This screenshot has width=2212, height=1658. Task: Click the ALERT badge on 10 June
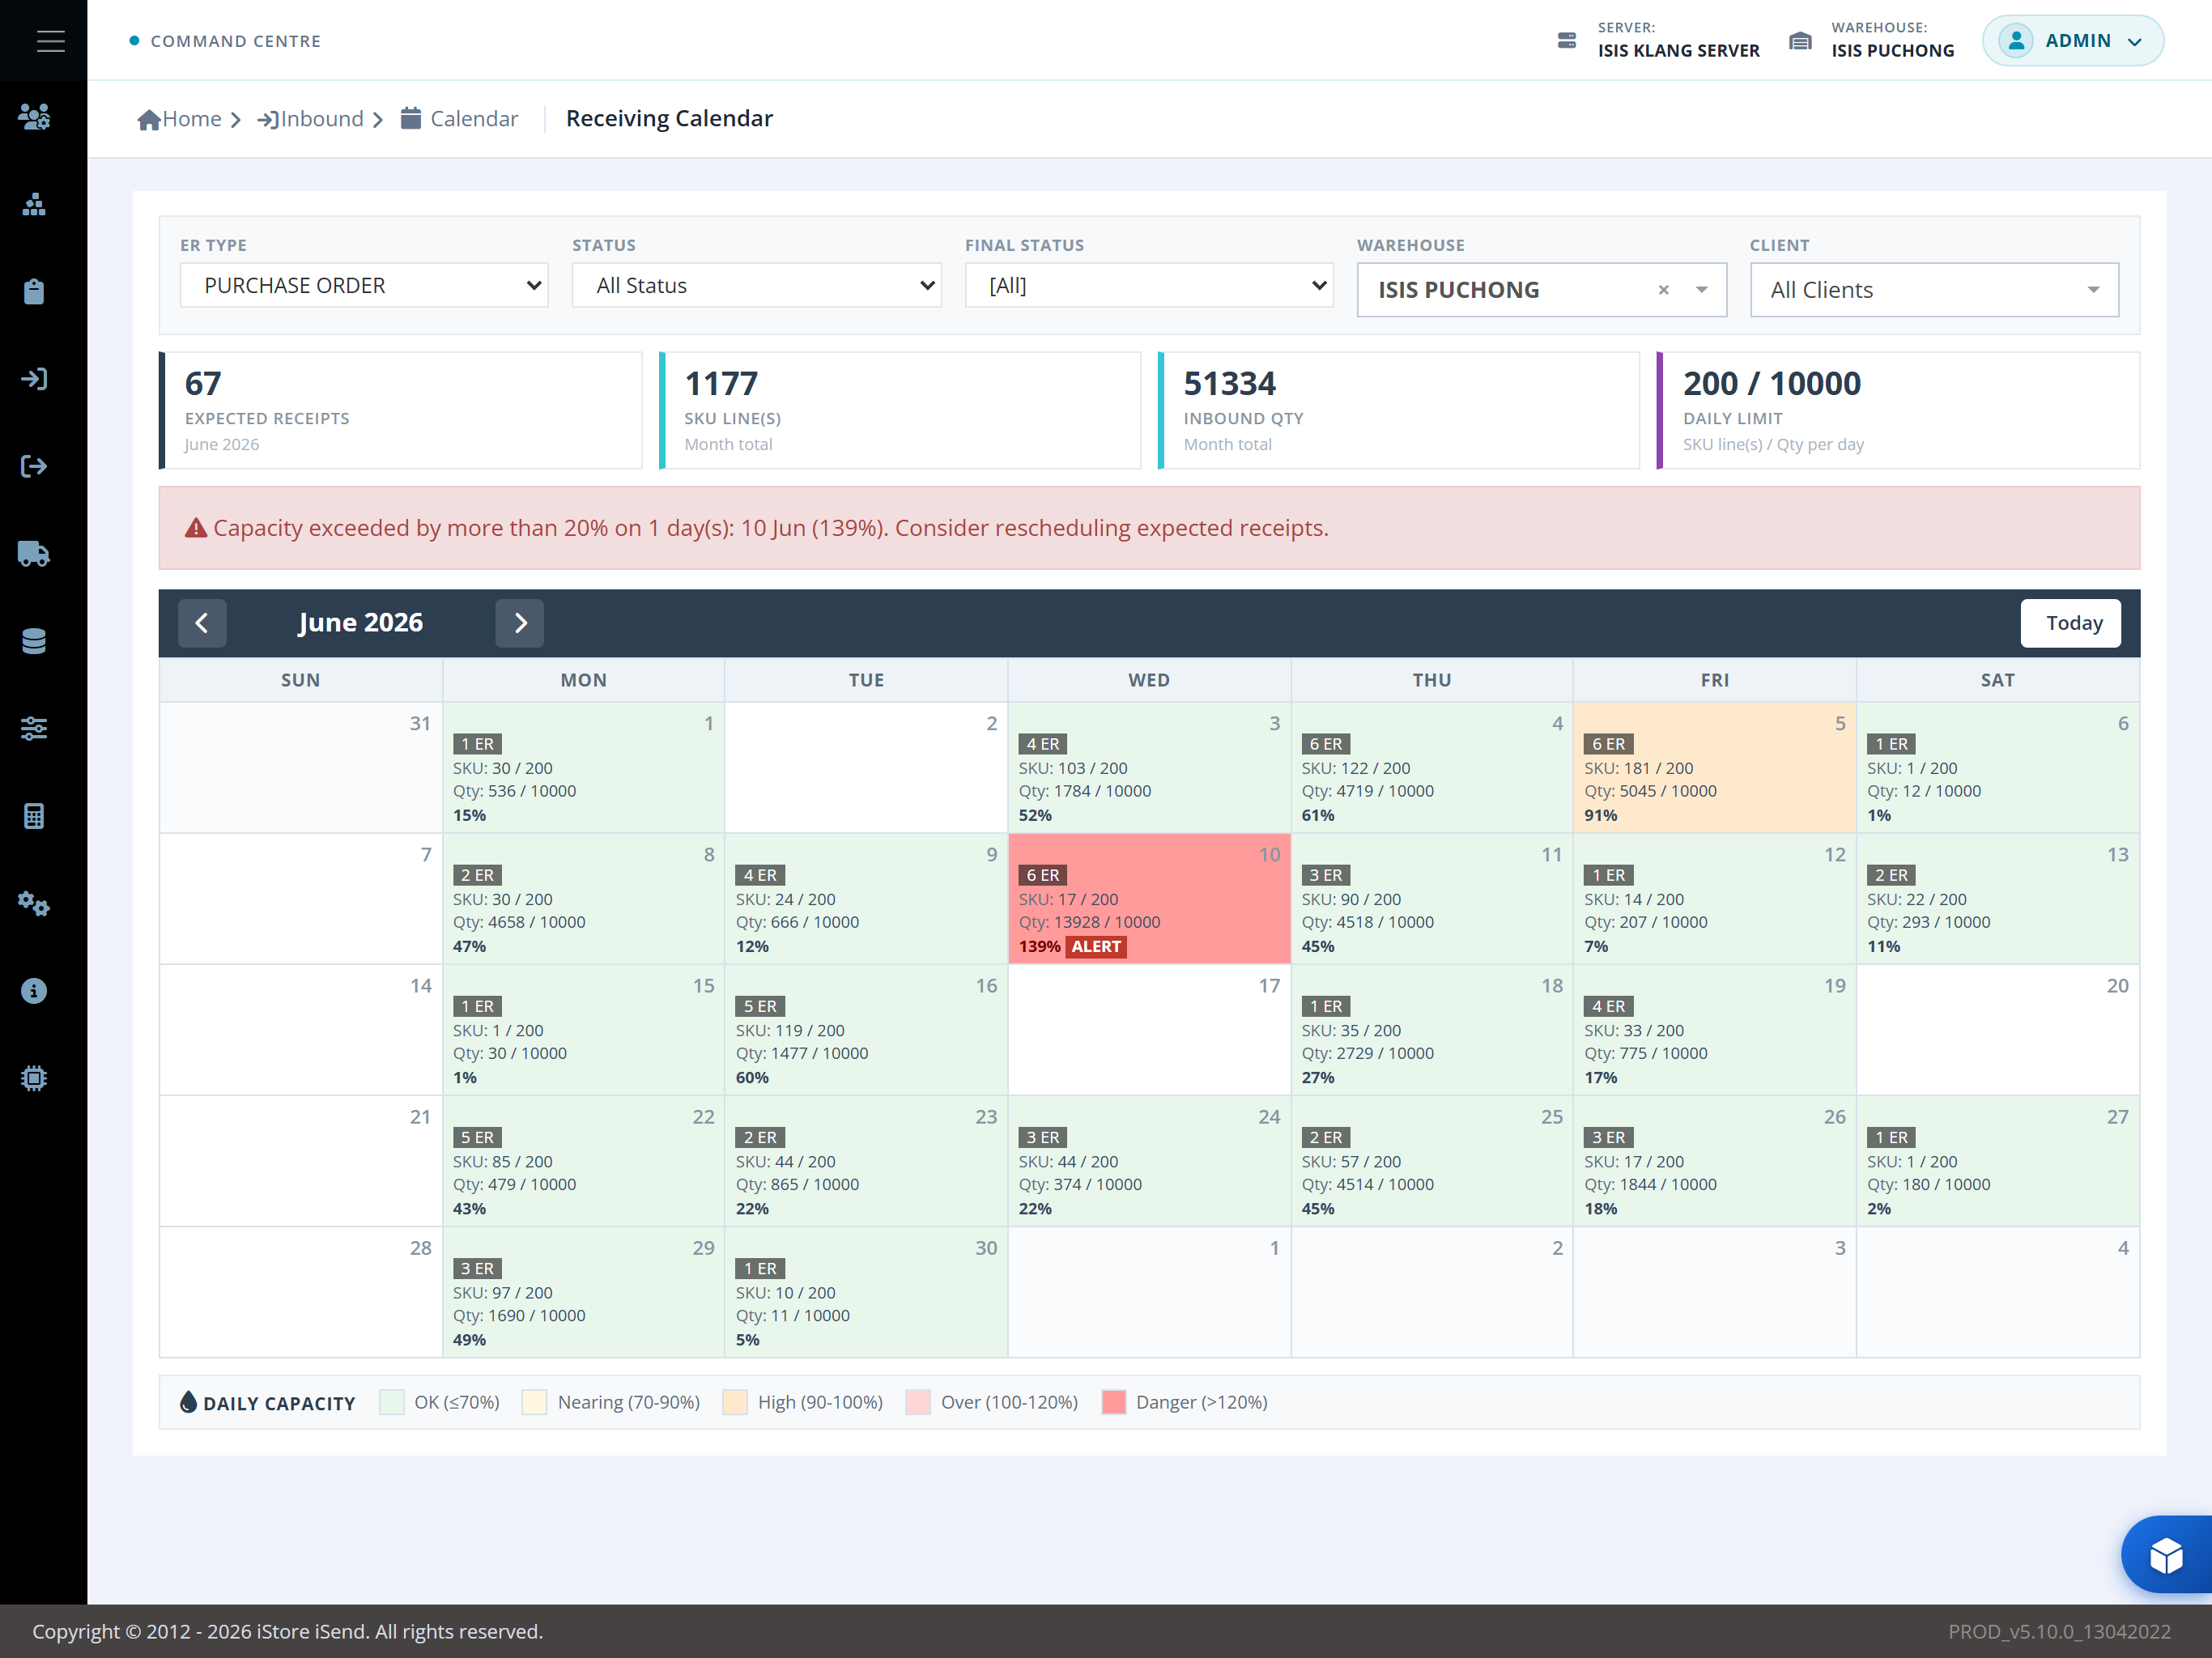pyautogui.click(x=1096, y=947)
